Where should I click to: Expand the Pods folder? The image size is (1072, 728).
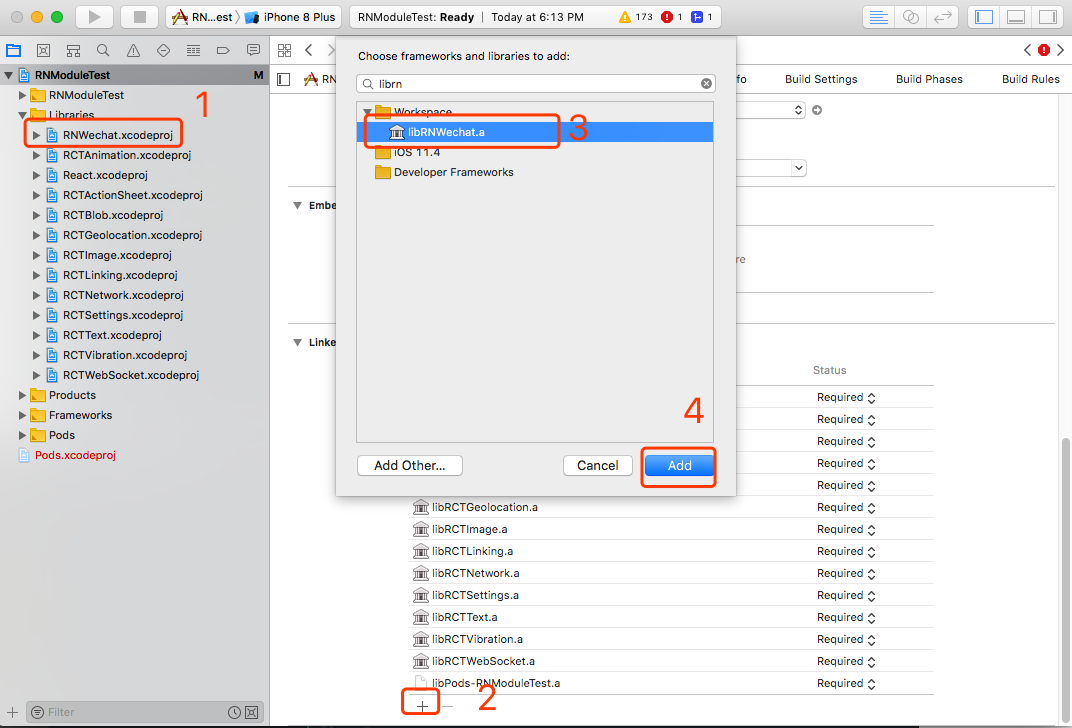pyautogui.click(x=23, y=435)
